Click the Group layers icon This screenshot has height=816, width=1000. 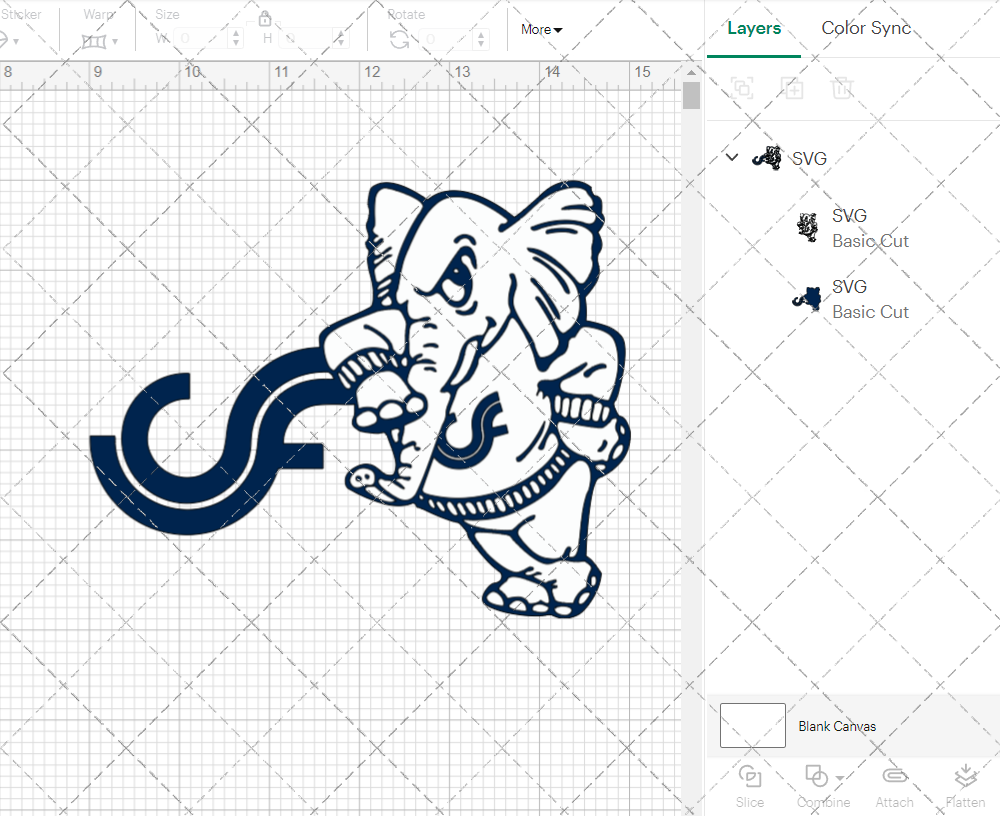(742, 88)
